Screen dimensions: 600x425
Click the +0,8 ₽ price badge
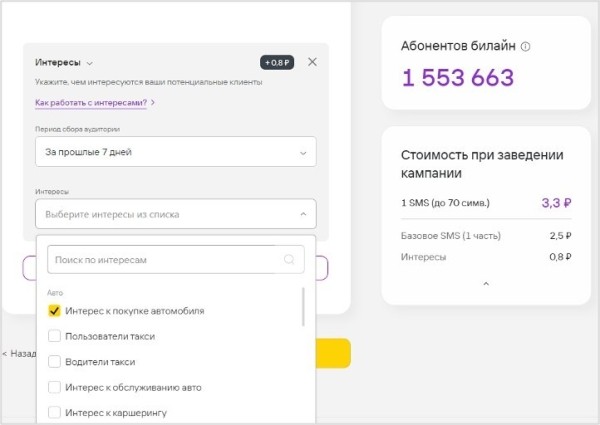[276, 62]
